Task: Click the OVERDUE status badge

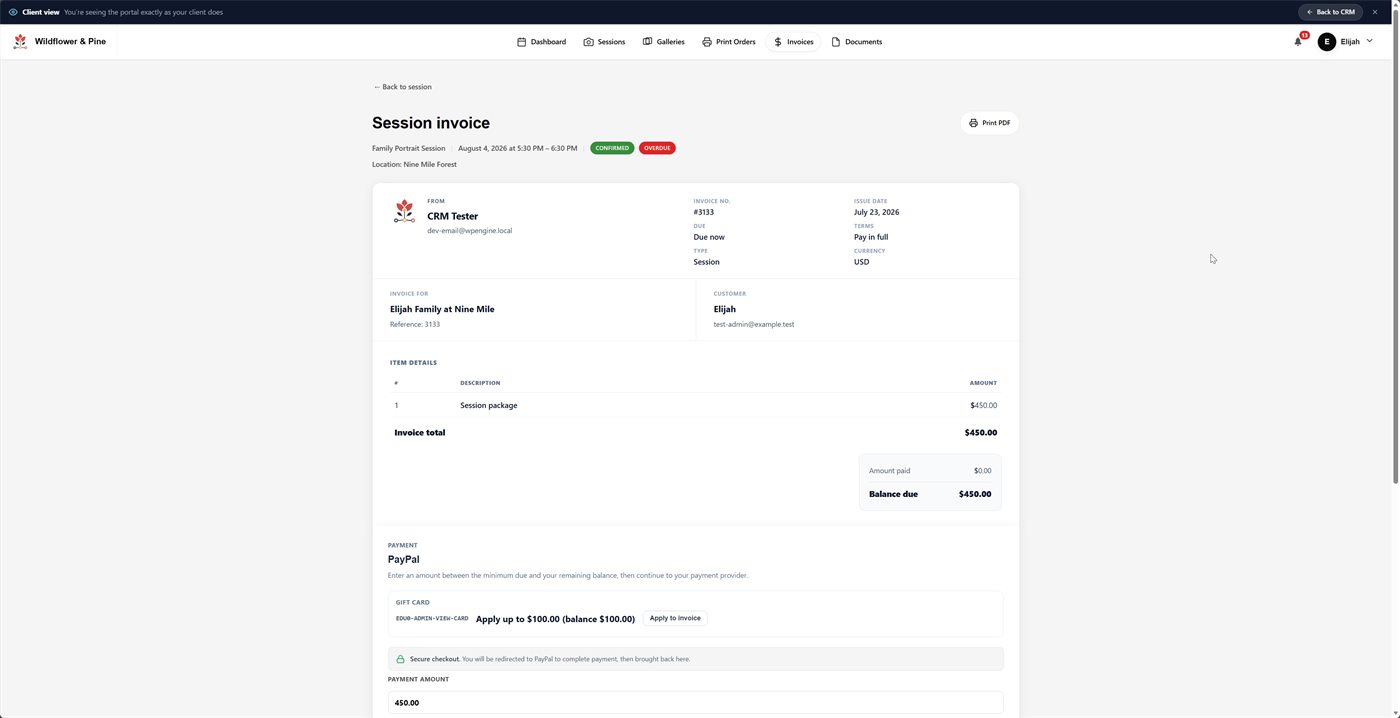Action: [x=657, y=148]
